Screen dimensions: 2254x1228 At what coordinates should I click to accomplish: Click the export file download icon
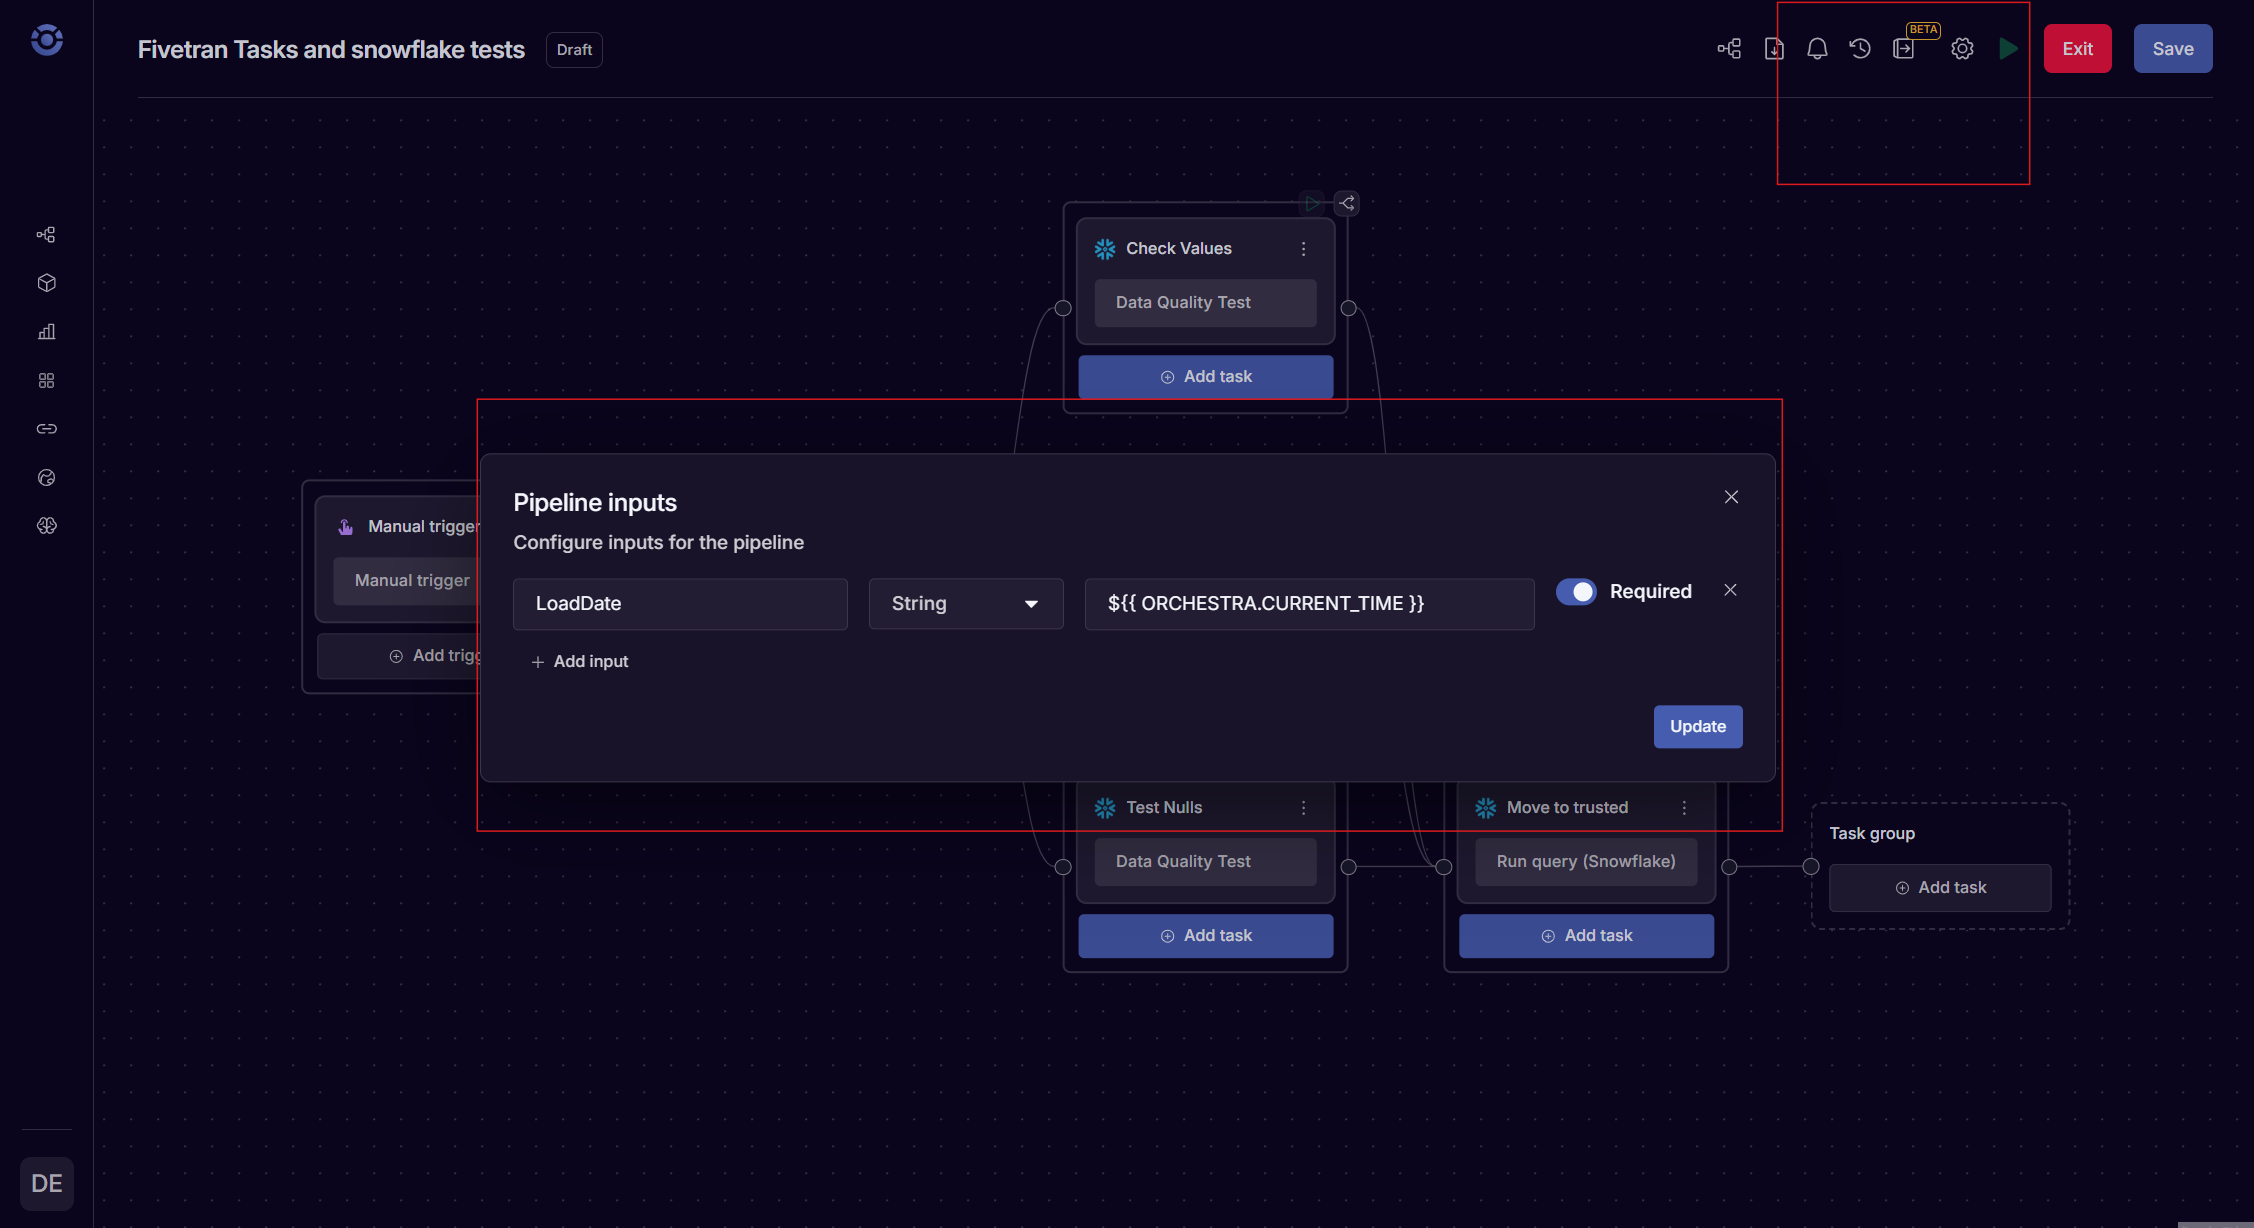(x=1774, y=48)
